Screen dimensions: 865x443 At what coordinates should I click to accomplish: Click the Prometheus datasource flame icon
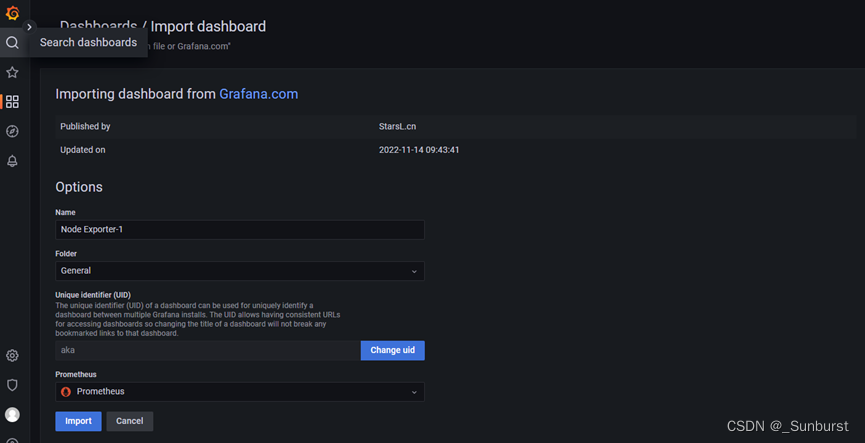pos(66,392)
